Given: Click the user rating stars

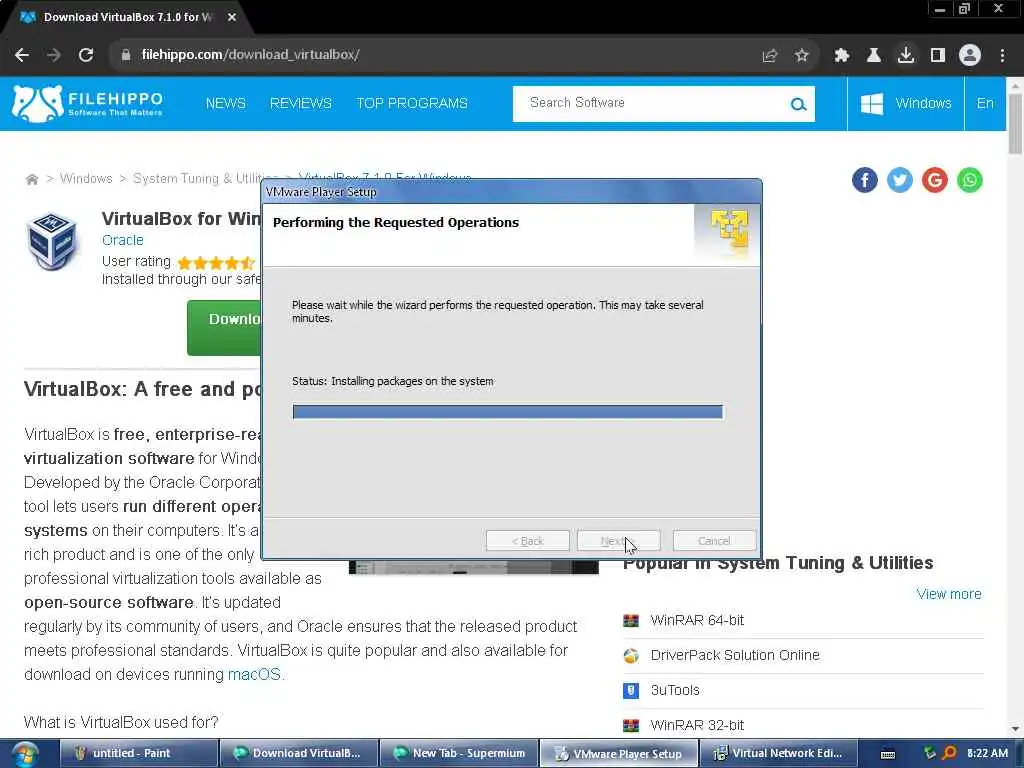Looking at the screenshot, I should click(x=216, y=263).
